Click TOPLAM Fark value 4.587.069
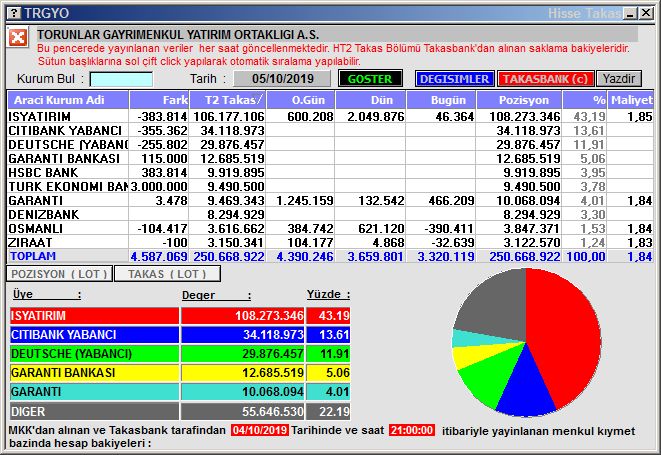 tap(159, 256)
